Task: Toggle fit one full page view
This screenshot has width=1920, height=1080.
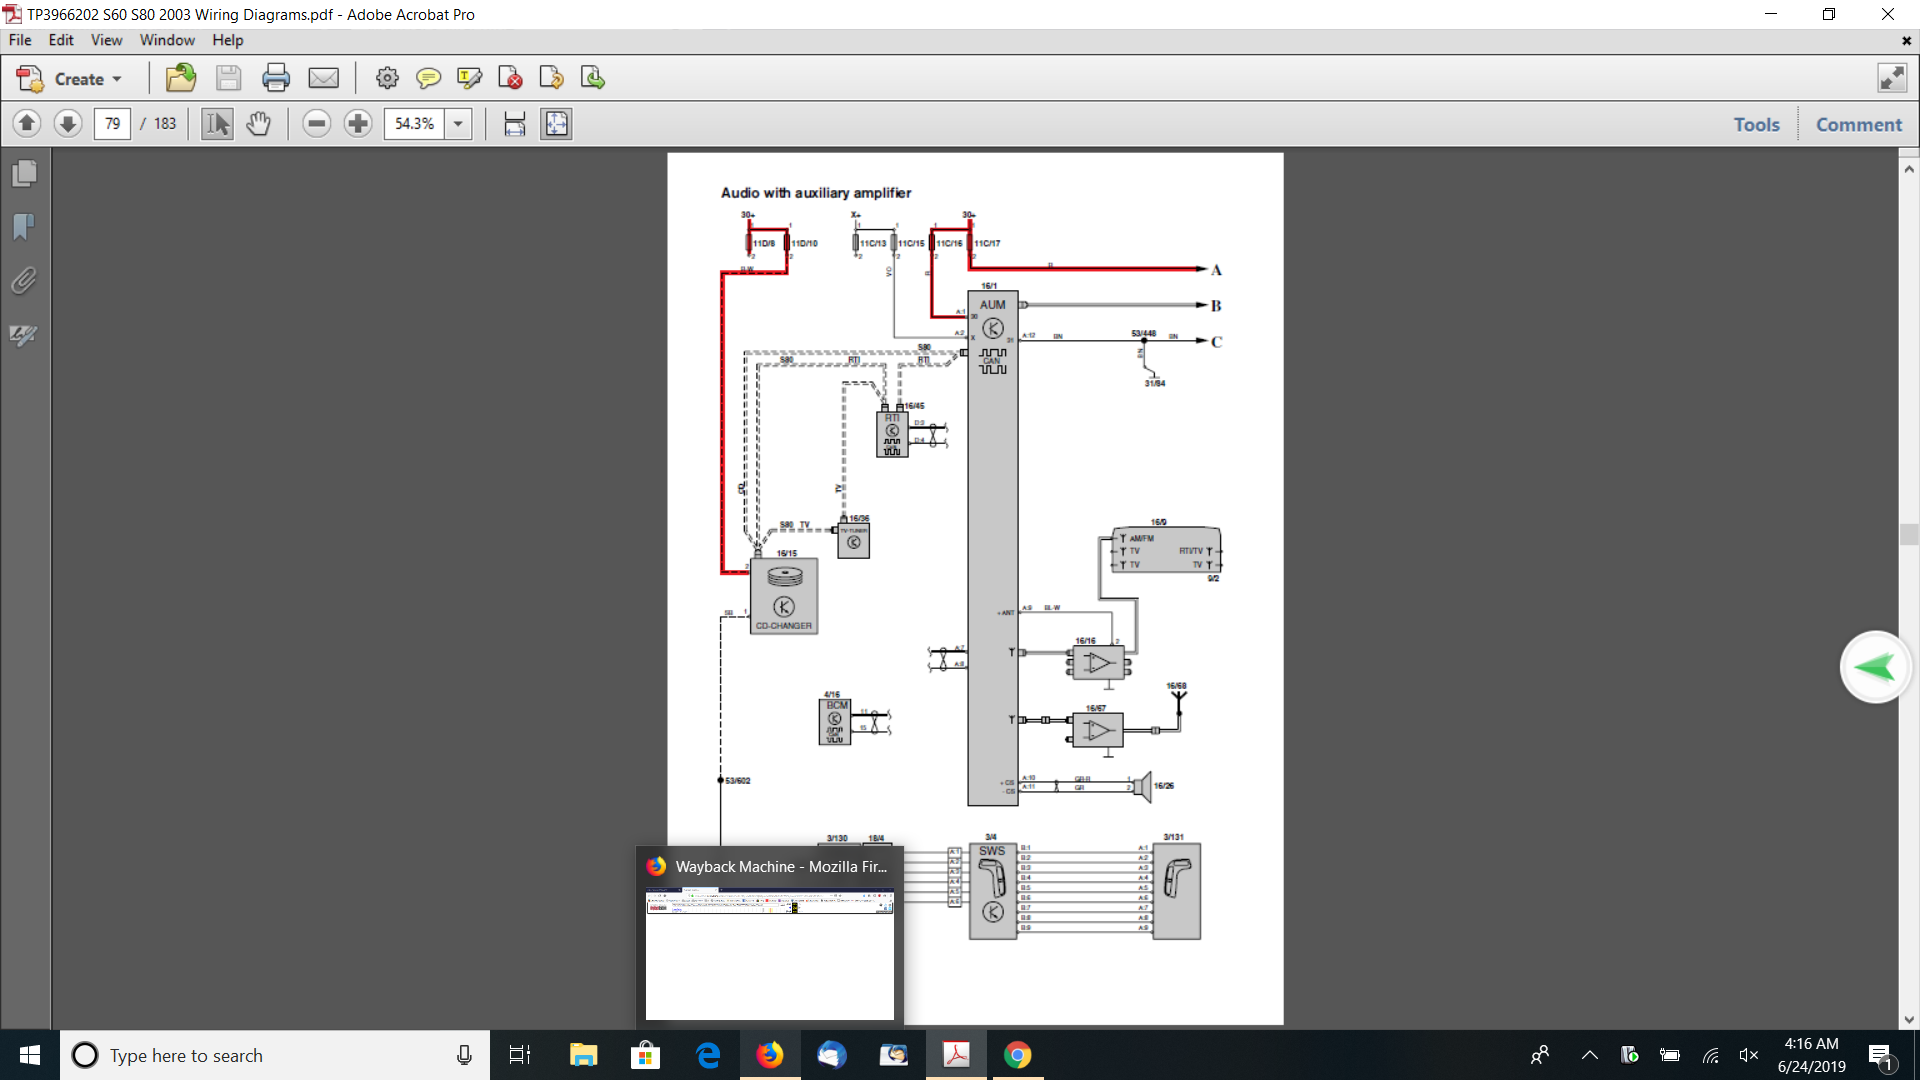Action: (x=556, y=124)
